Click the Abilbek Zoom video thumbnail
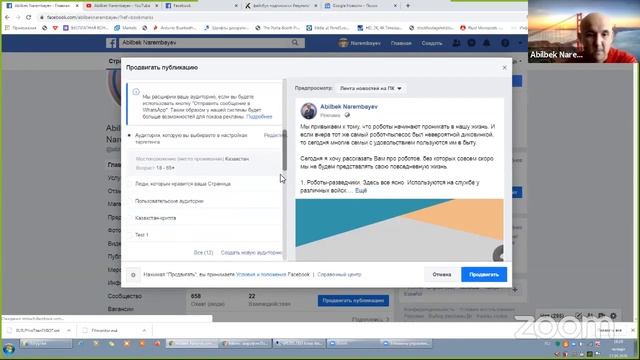 pyautogui.click(x=584, y=31)
